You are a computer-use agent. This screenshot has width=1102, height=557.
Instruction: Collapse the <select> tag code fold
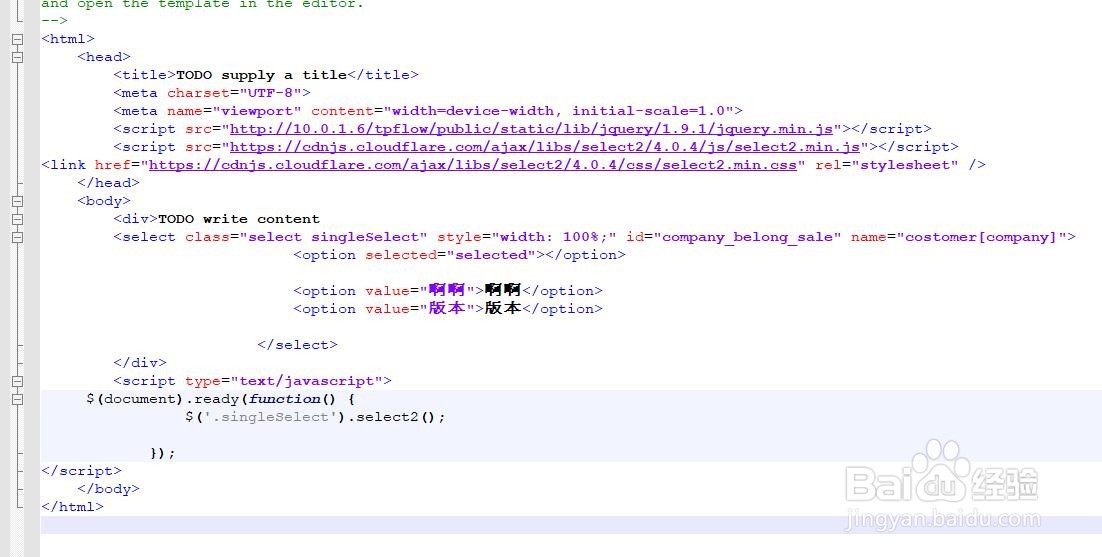coord(18,237)
